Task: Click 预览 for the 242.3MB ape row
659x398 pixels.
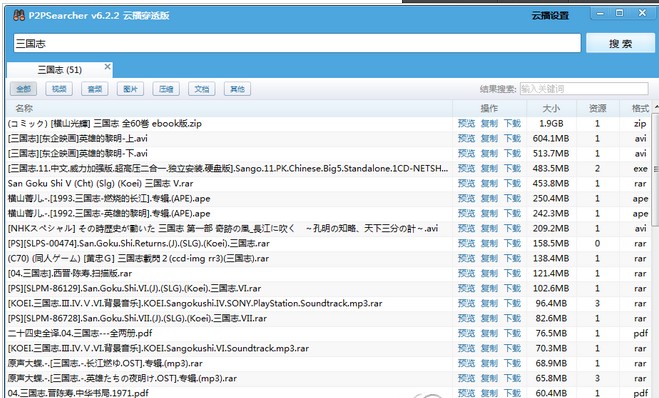Action: pyautogui.click(x=466, y=213)
